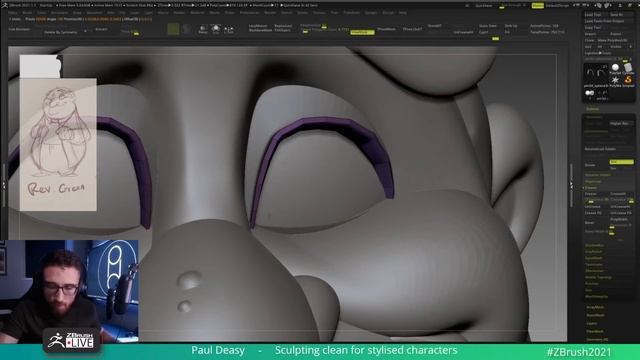
Task: Click the ZBrush logo icon in title bar
Action: [x=4, y=5]
